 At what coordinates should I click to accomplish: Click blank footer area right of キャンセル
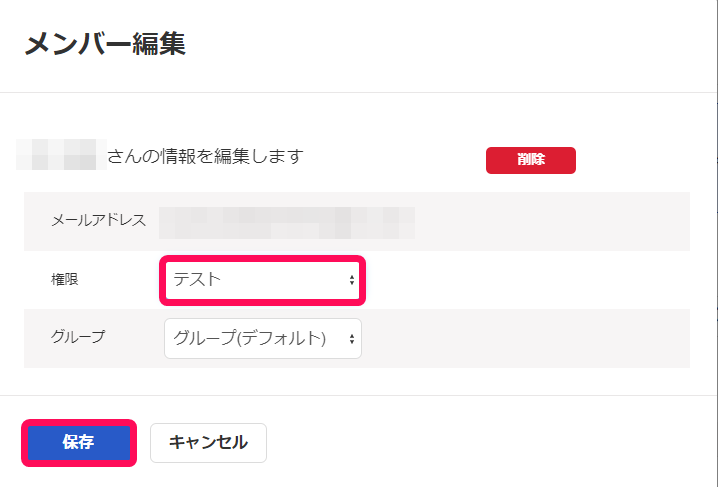tap(490, 443)
